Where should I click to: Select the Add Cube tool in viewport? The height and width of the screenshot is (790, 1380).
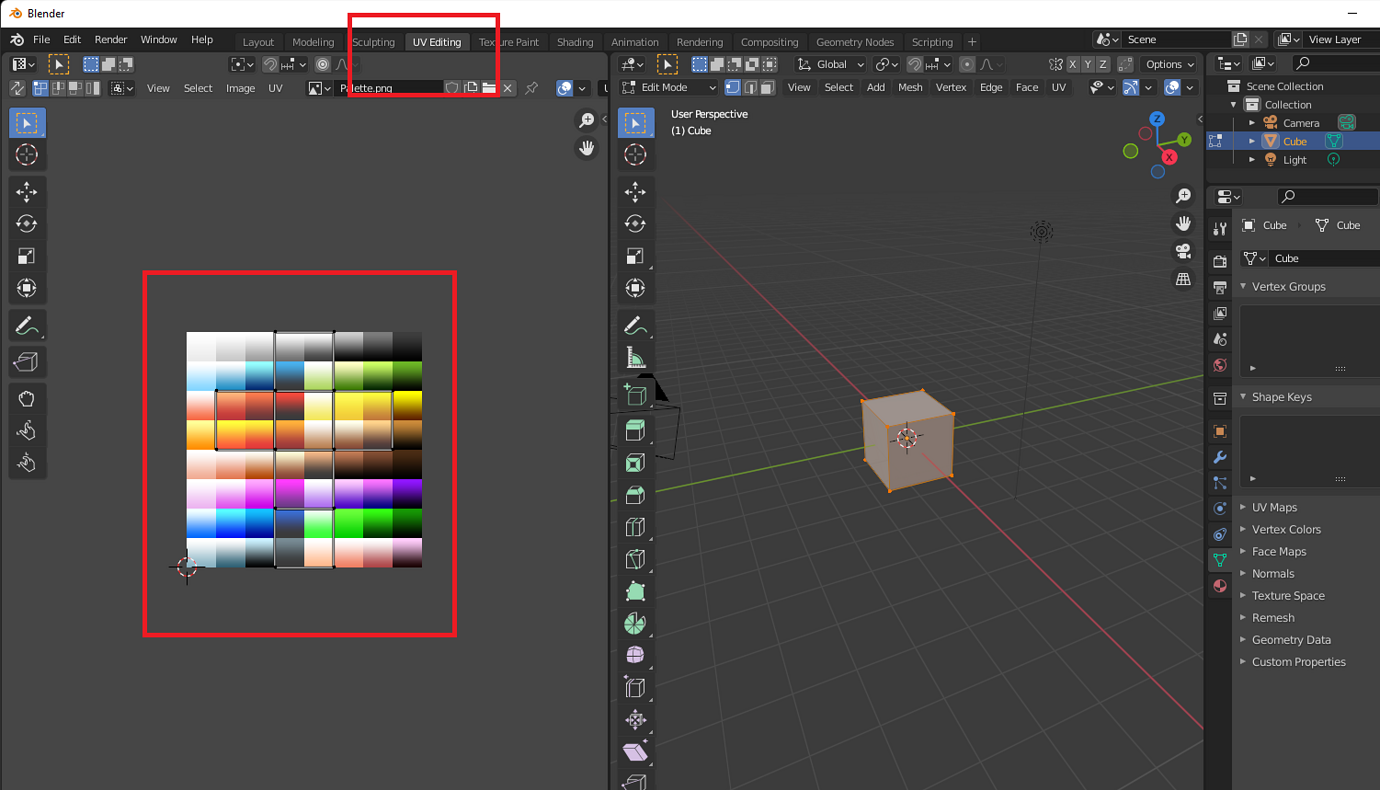(635, 394)
